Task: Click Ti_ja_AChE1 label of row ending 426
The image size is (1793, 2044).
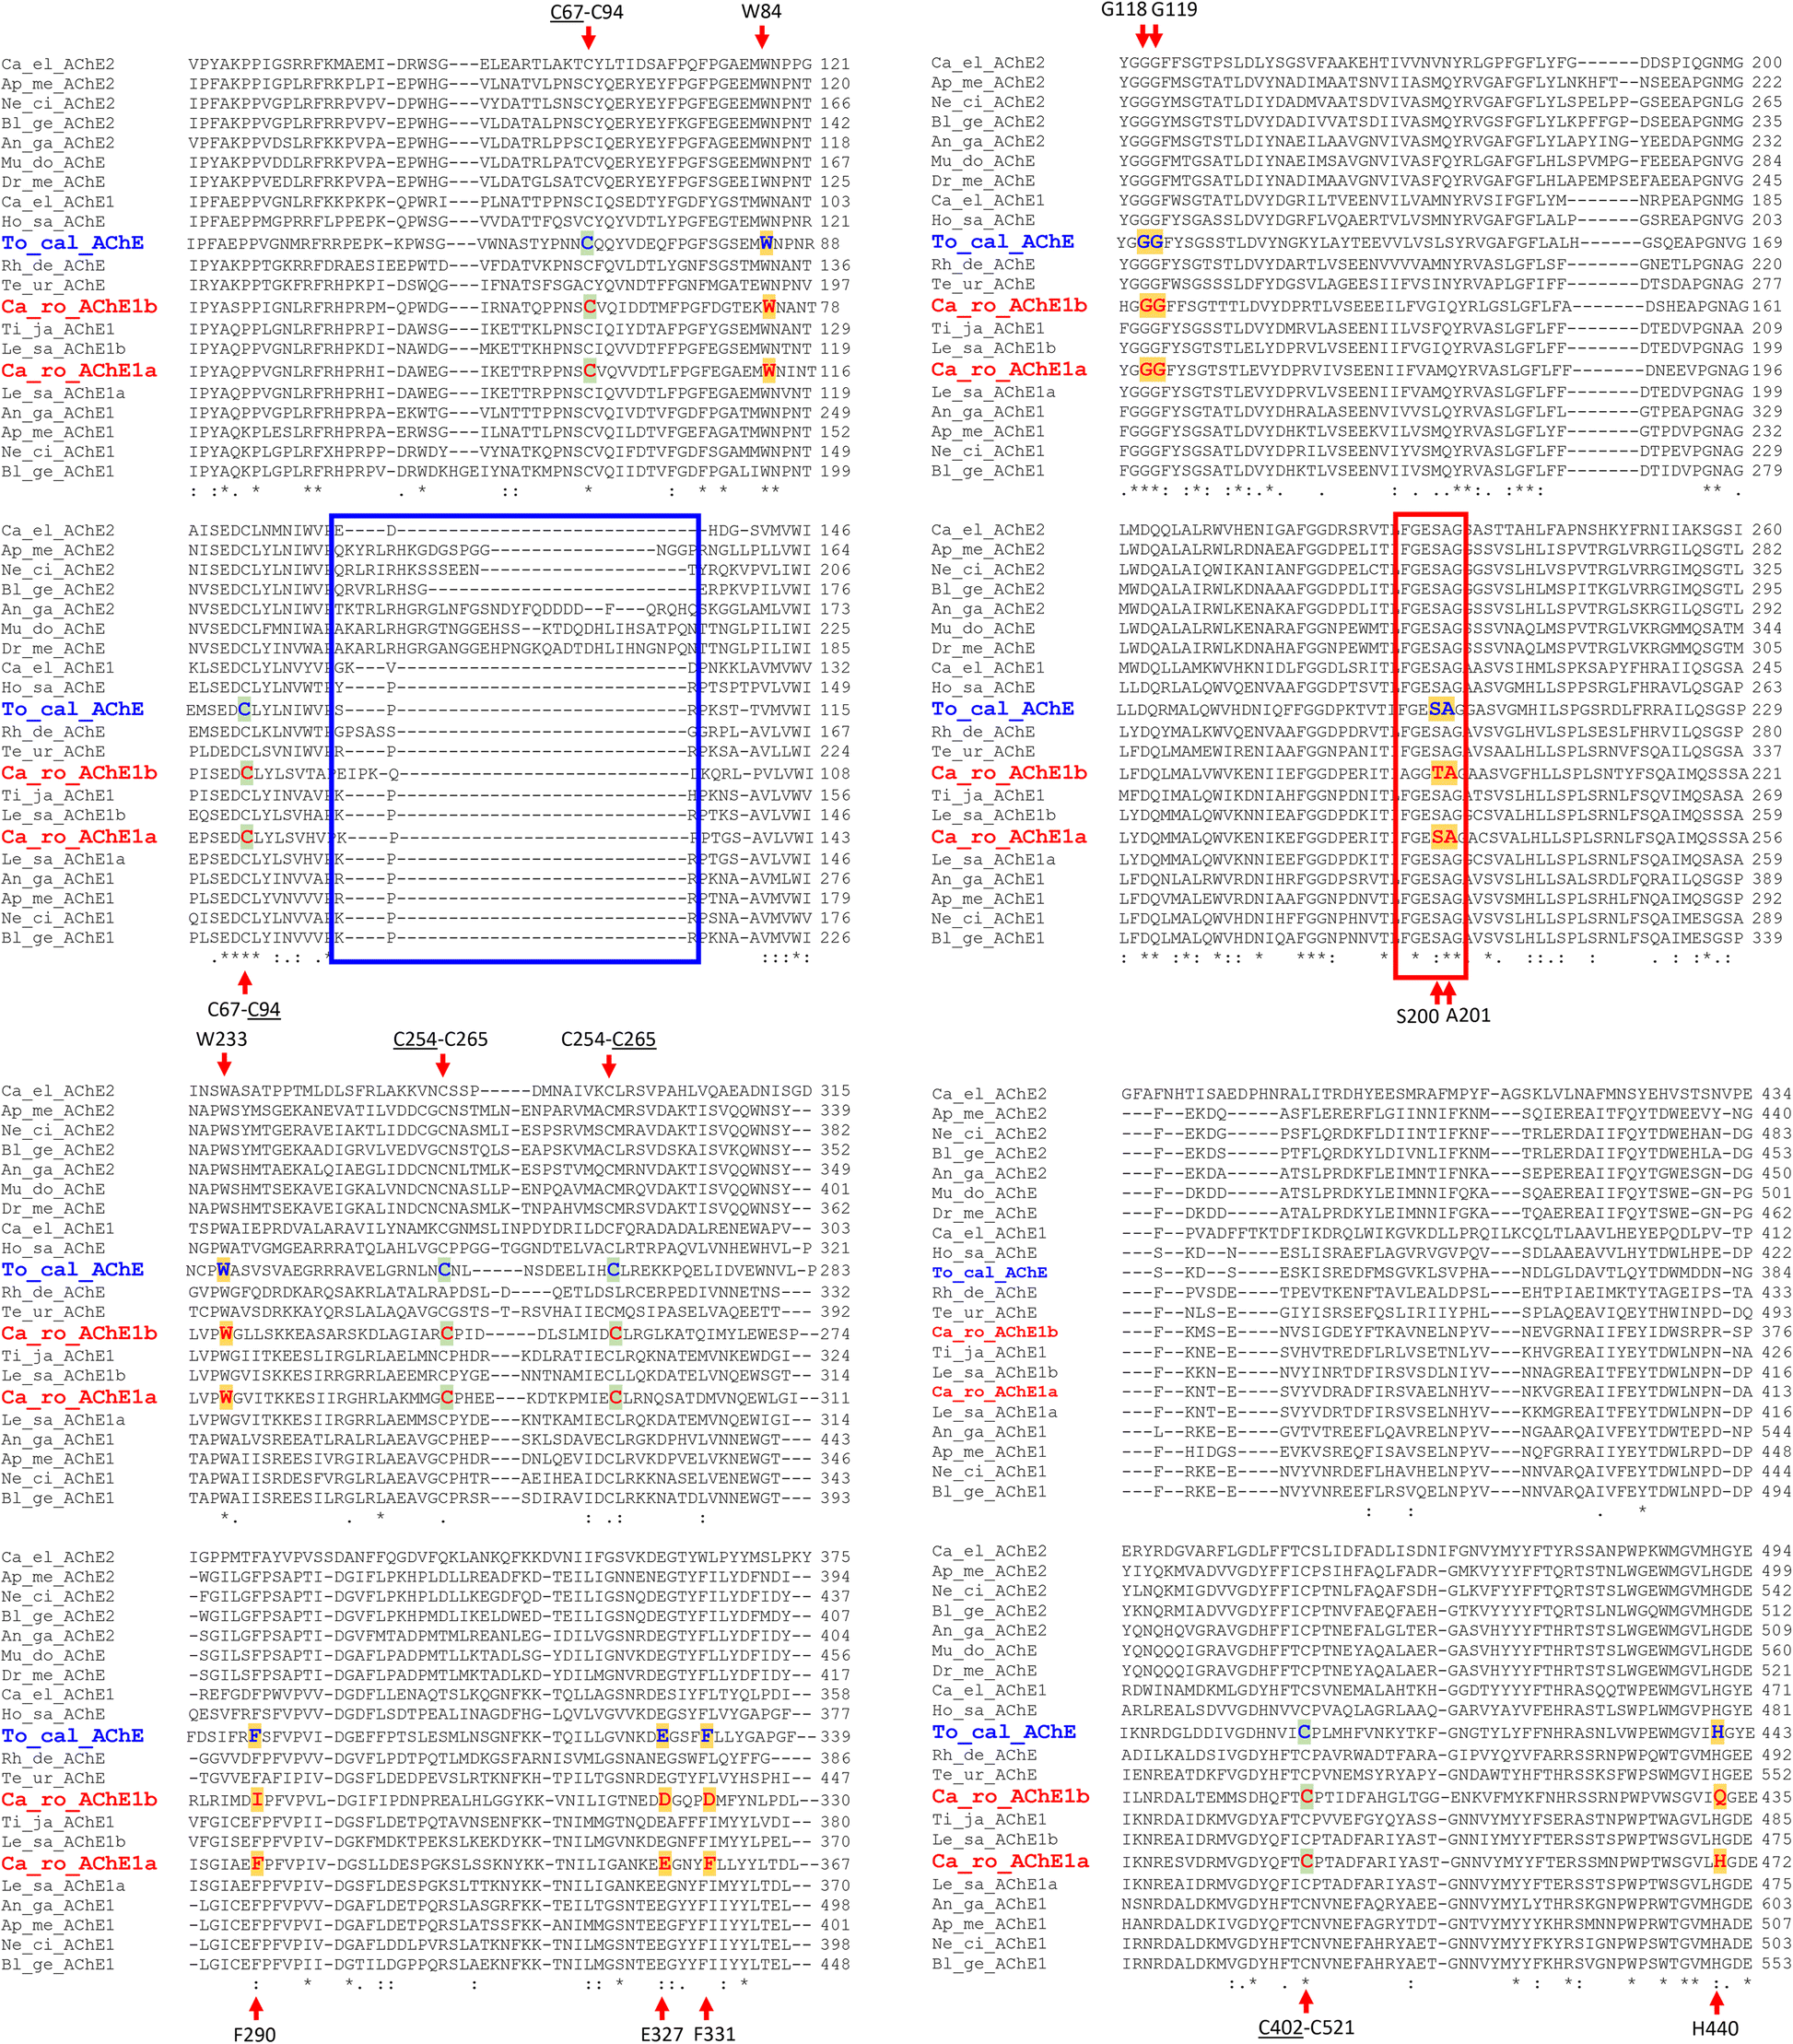Action: pyautogui.click(x=989, y=1352)
